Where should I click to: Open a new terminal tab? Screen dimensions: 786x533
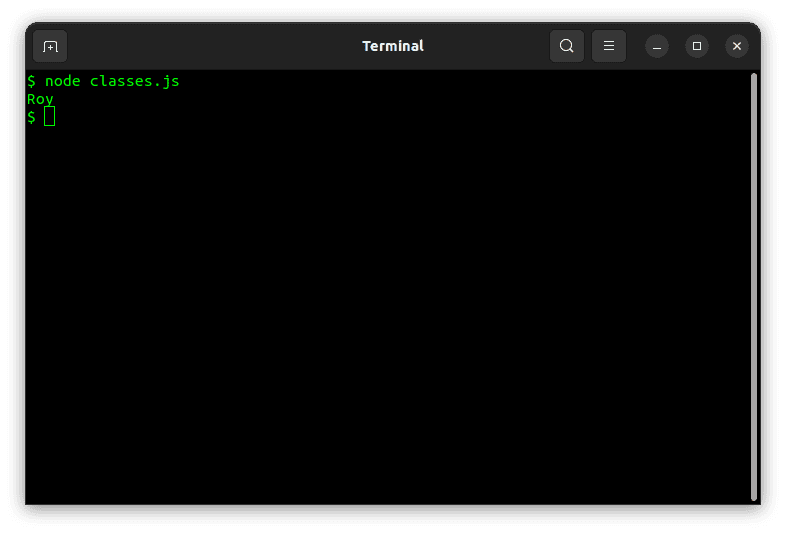click(x=50, y=46)
